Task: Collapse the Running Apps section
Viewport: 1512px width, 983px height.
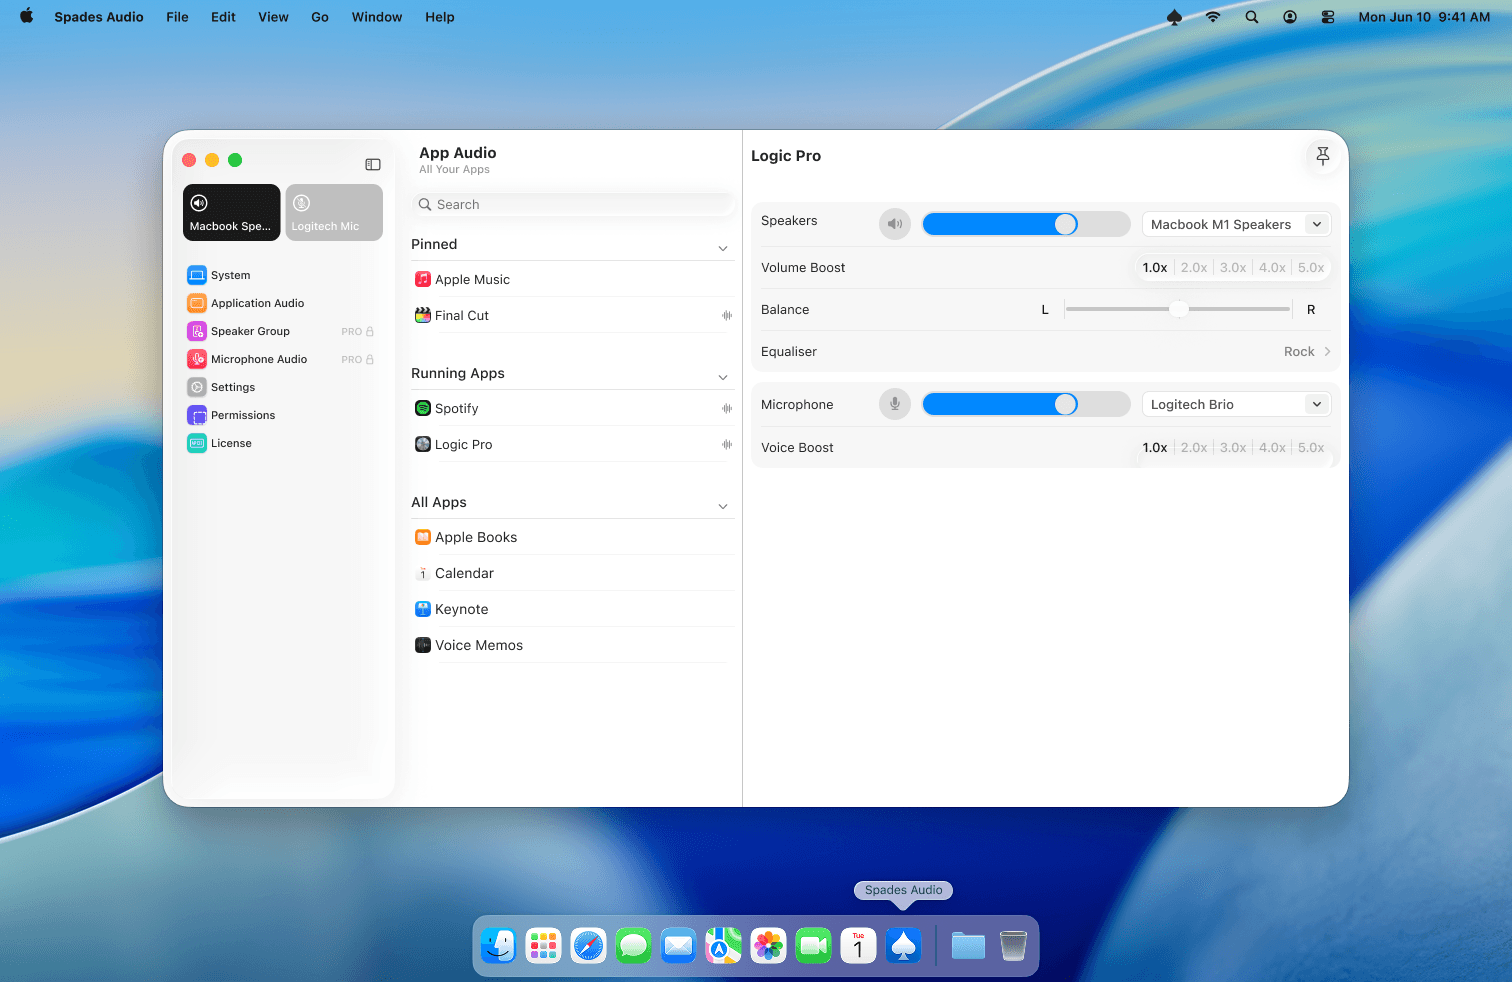Action: coord(723,377)
